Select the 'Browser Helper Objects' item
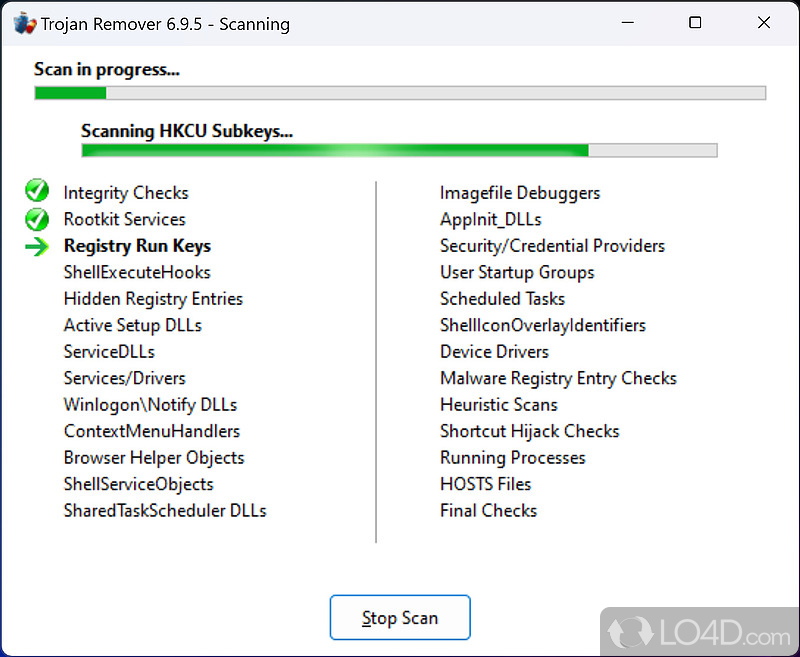Screen dimensions: 800x657 [x=154, y=458]
